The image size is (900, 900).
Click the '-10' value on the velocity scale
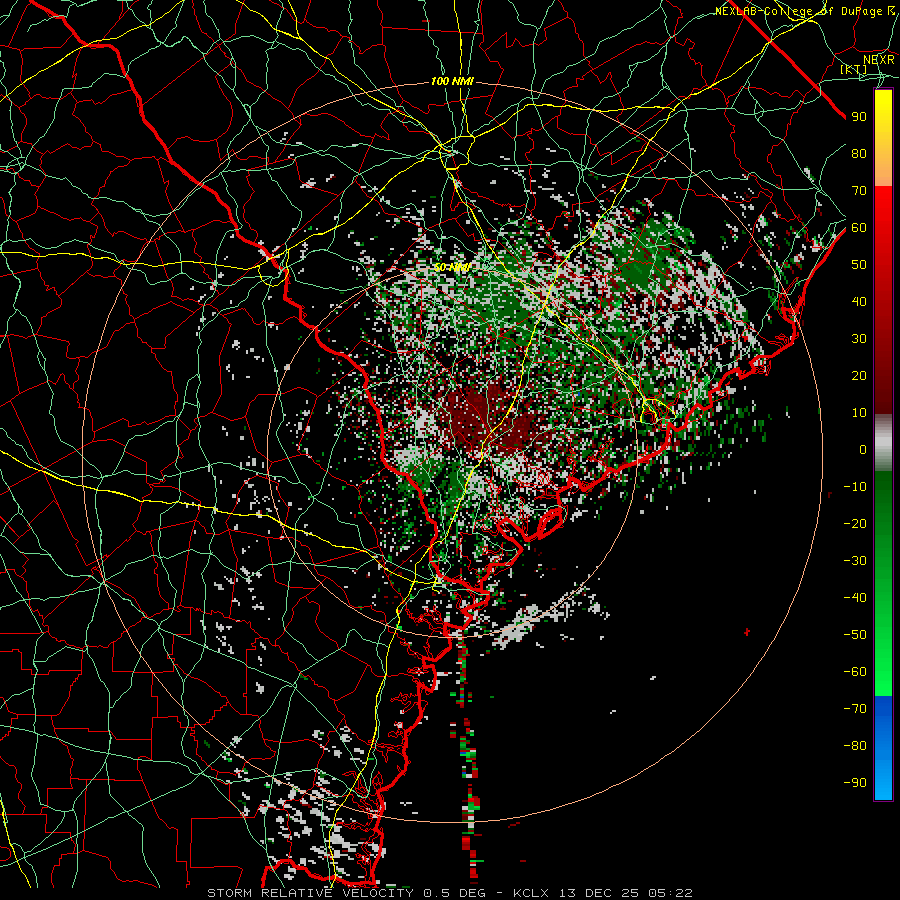point(855,487)
